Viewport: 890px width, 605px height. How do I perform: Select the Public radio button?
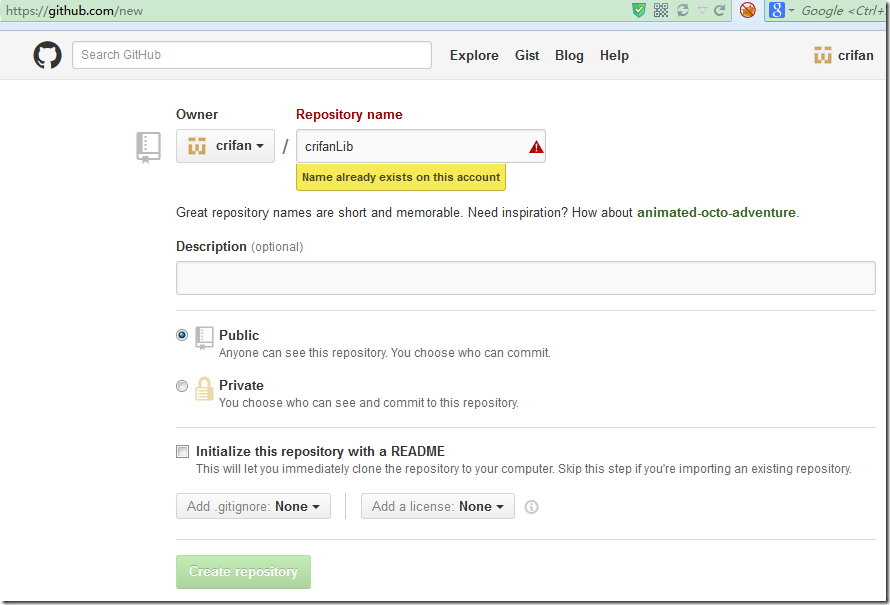coord(182,335)
